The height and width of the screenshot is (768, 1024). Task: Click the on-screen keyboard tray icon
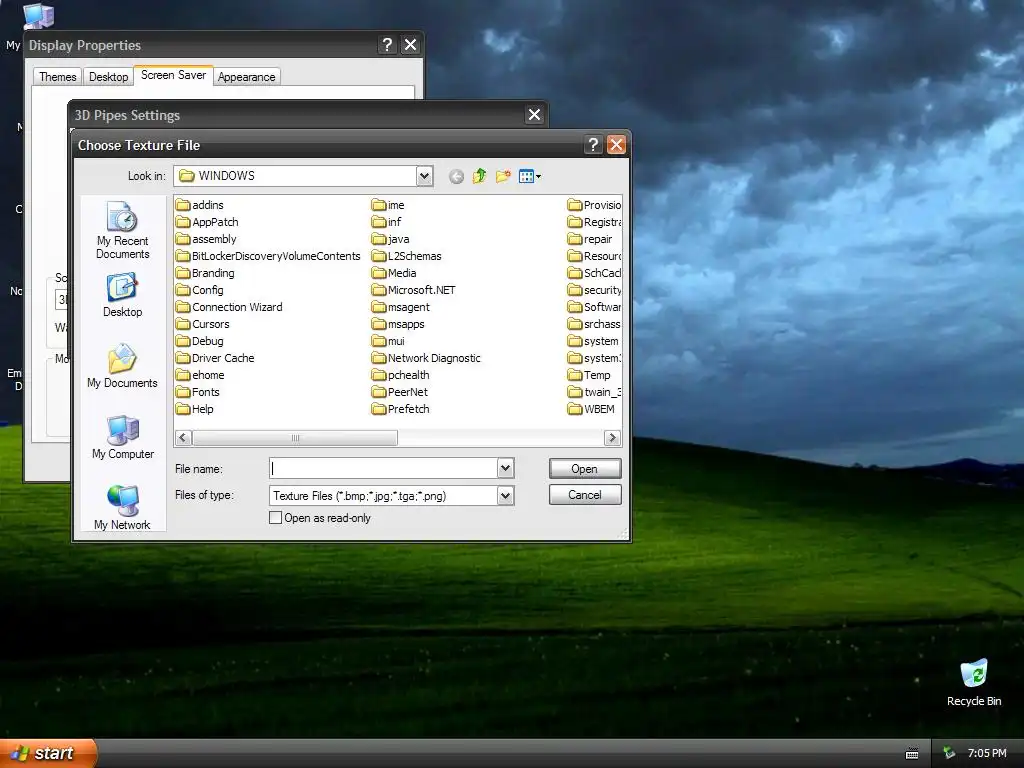(912, 754)
